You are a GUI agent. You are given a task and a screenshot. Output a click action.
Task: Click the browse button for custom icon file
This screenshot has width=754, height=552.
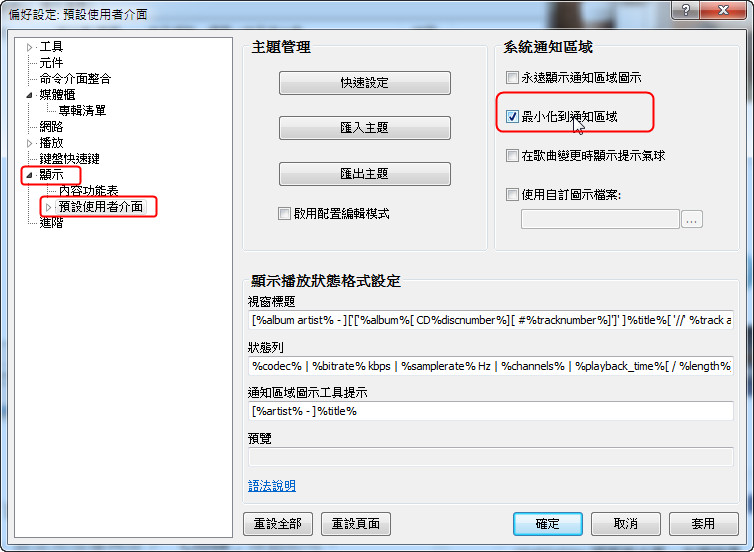pyautogui.click(x=691, y=220)
